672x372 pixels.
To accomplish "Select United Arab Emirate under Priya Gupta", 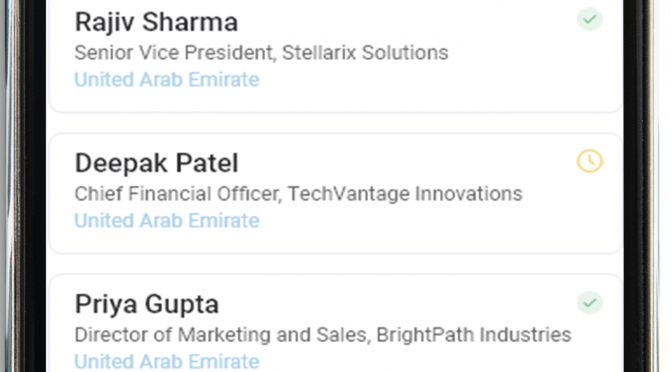I will tap(167, 362).
